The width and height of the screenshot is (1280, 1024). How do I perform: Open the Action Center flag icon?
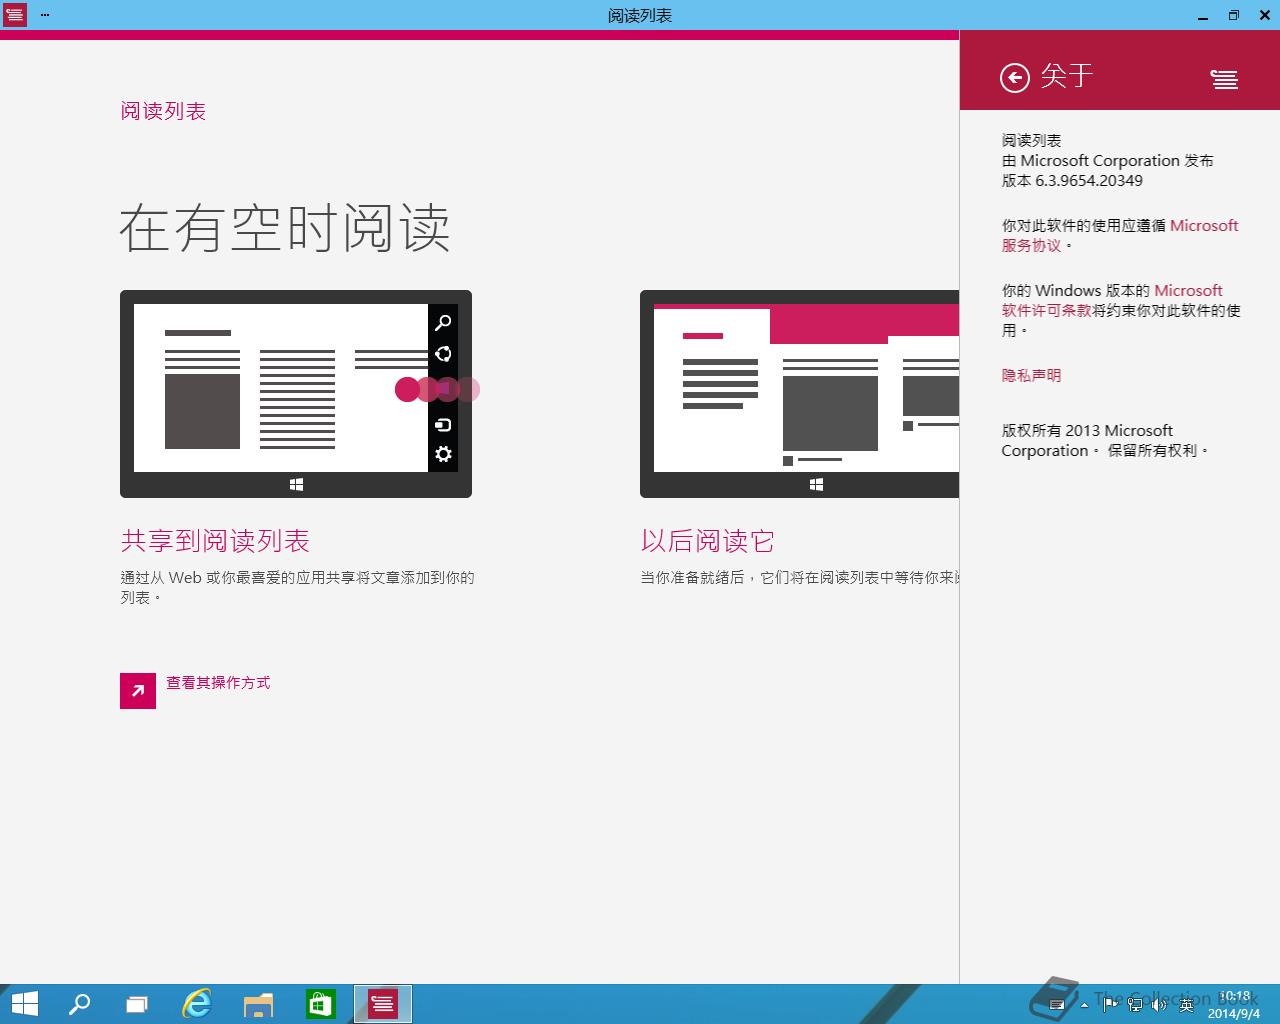click(1110, 1004)
